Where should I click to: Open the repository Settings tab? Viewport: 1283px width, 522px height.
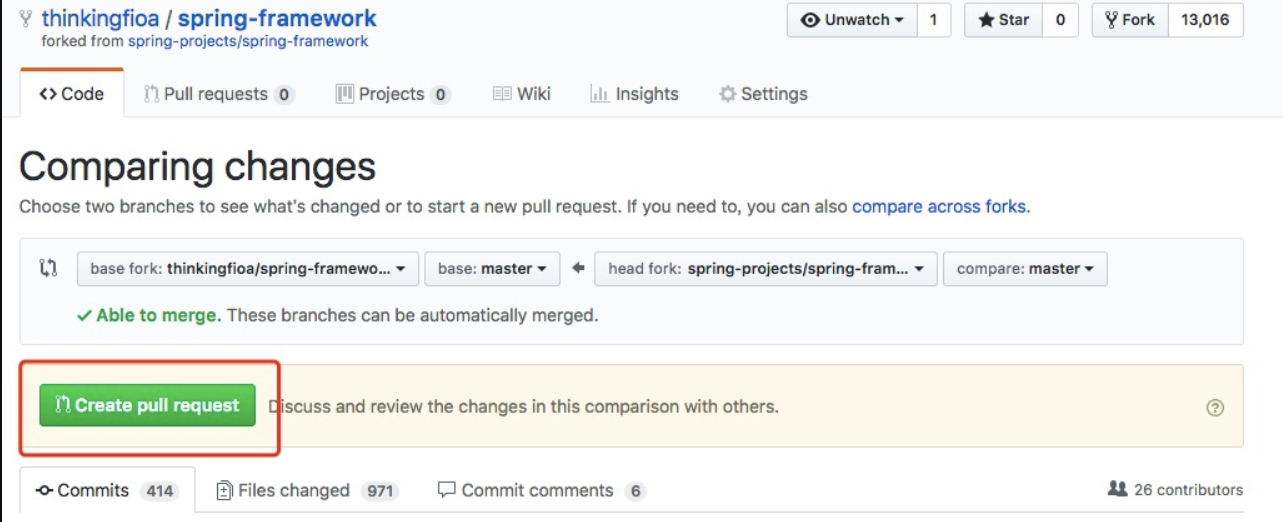pos(763,94)
